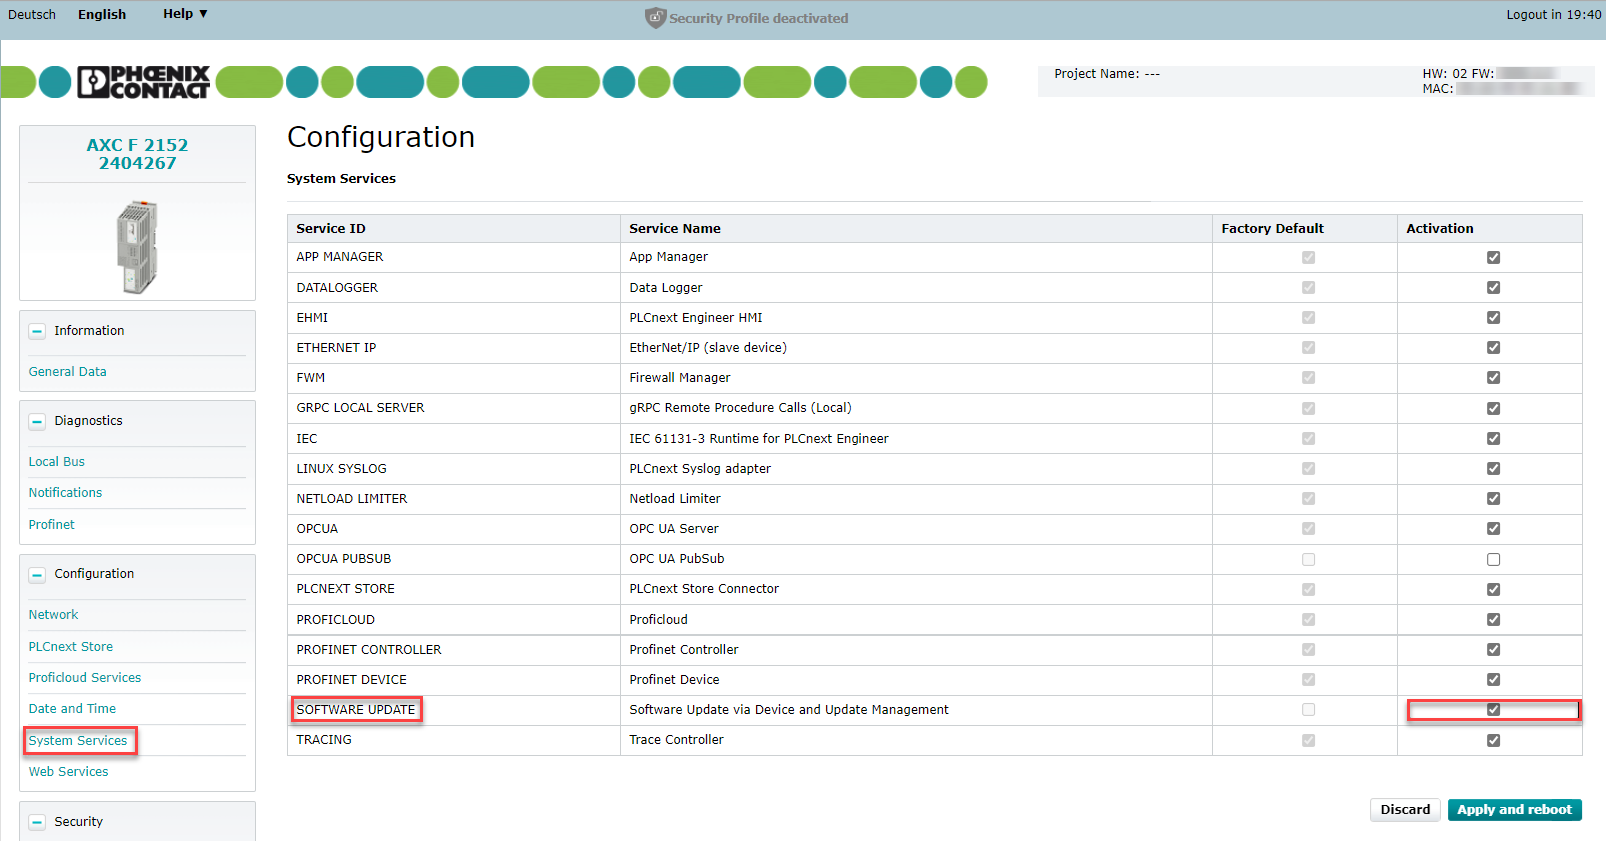Viewport: 1606px width, 841px height.
Task: Collapse the Information section
Action: point(37,331)
